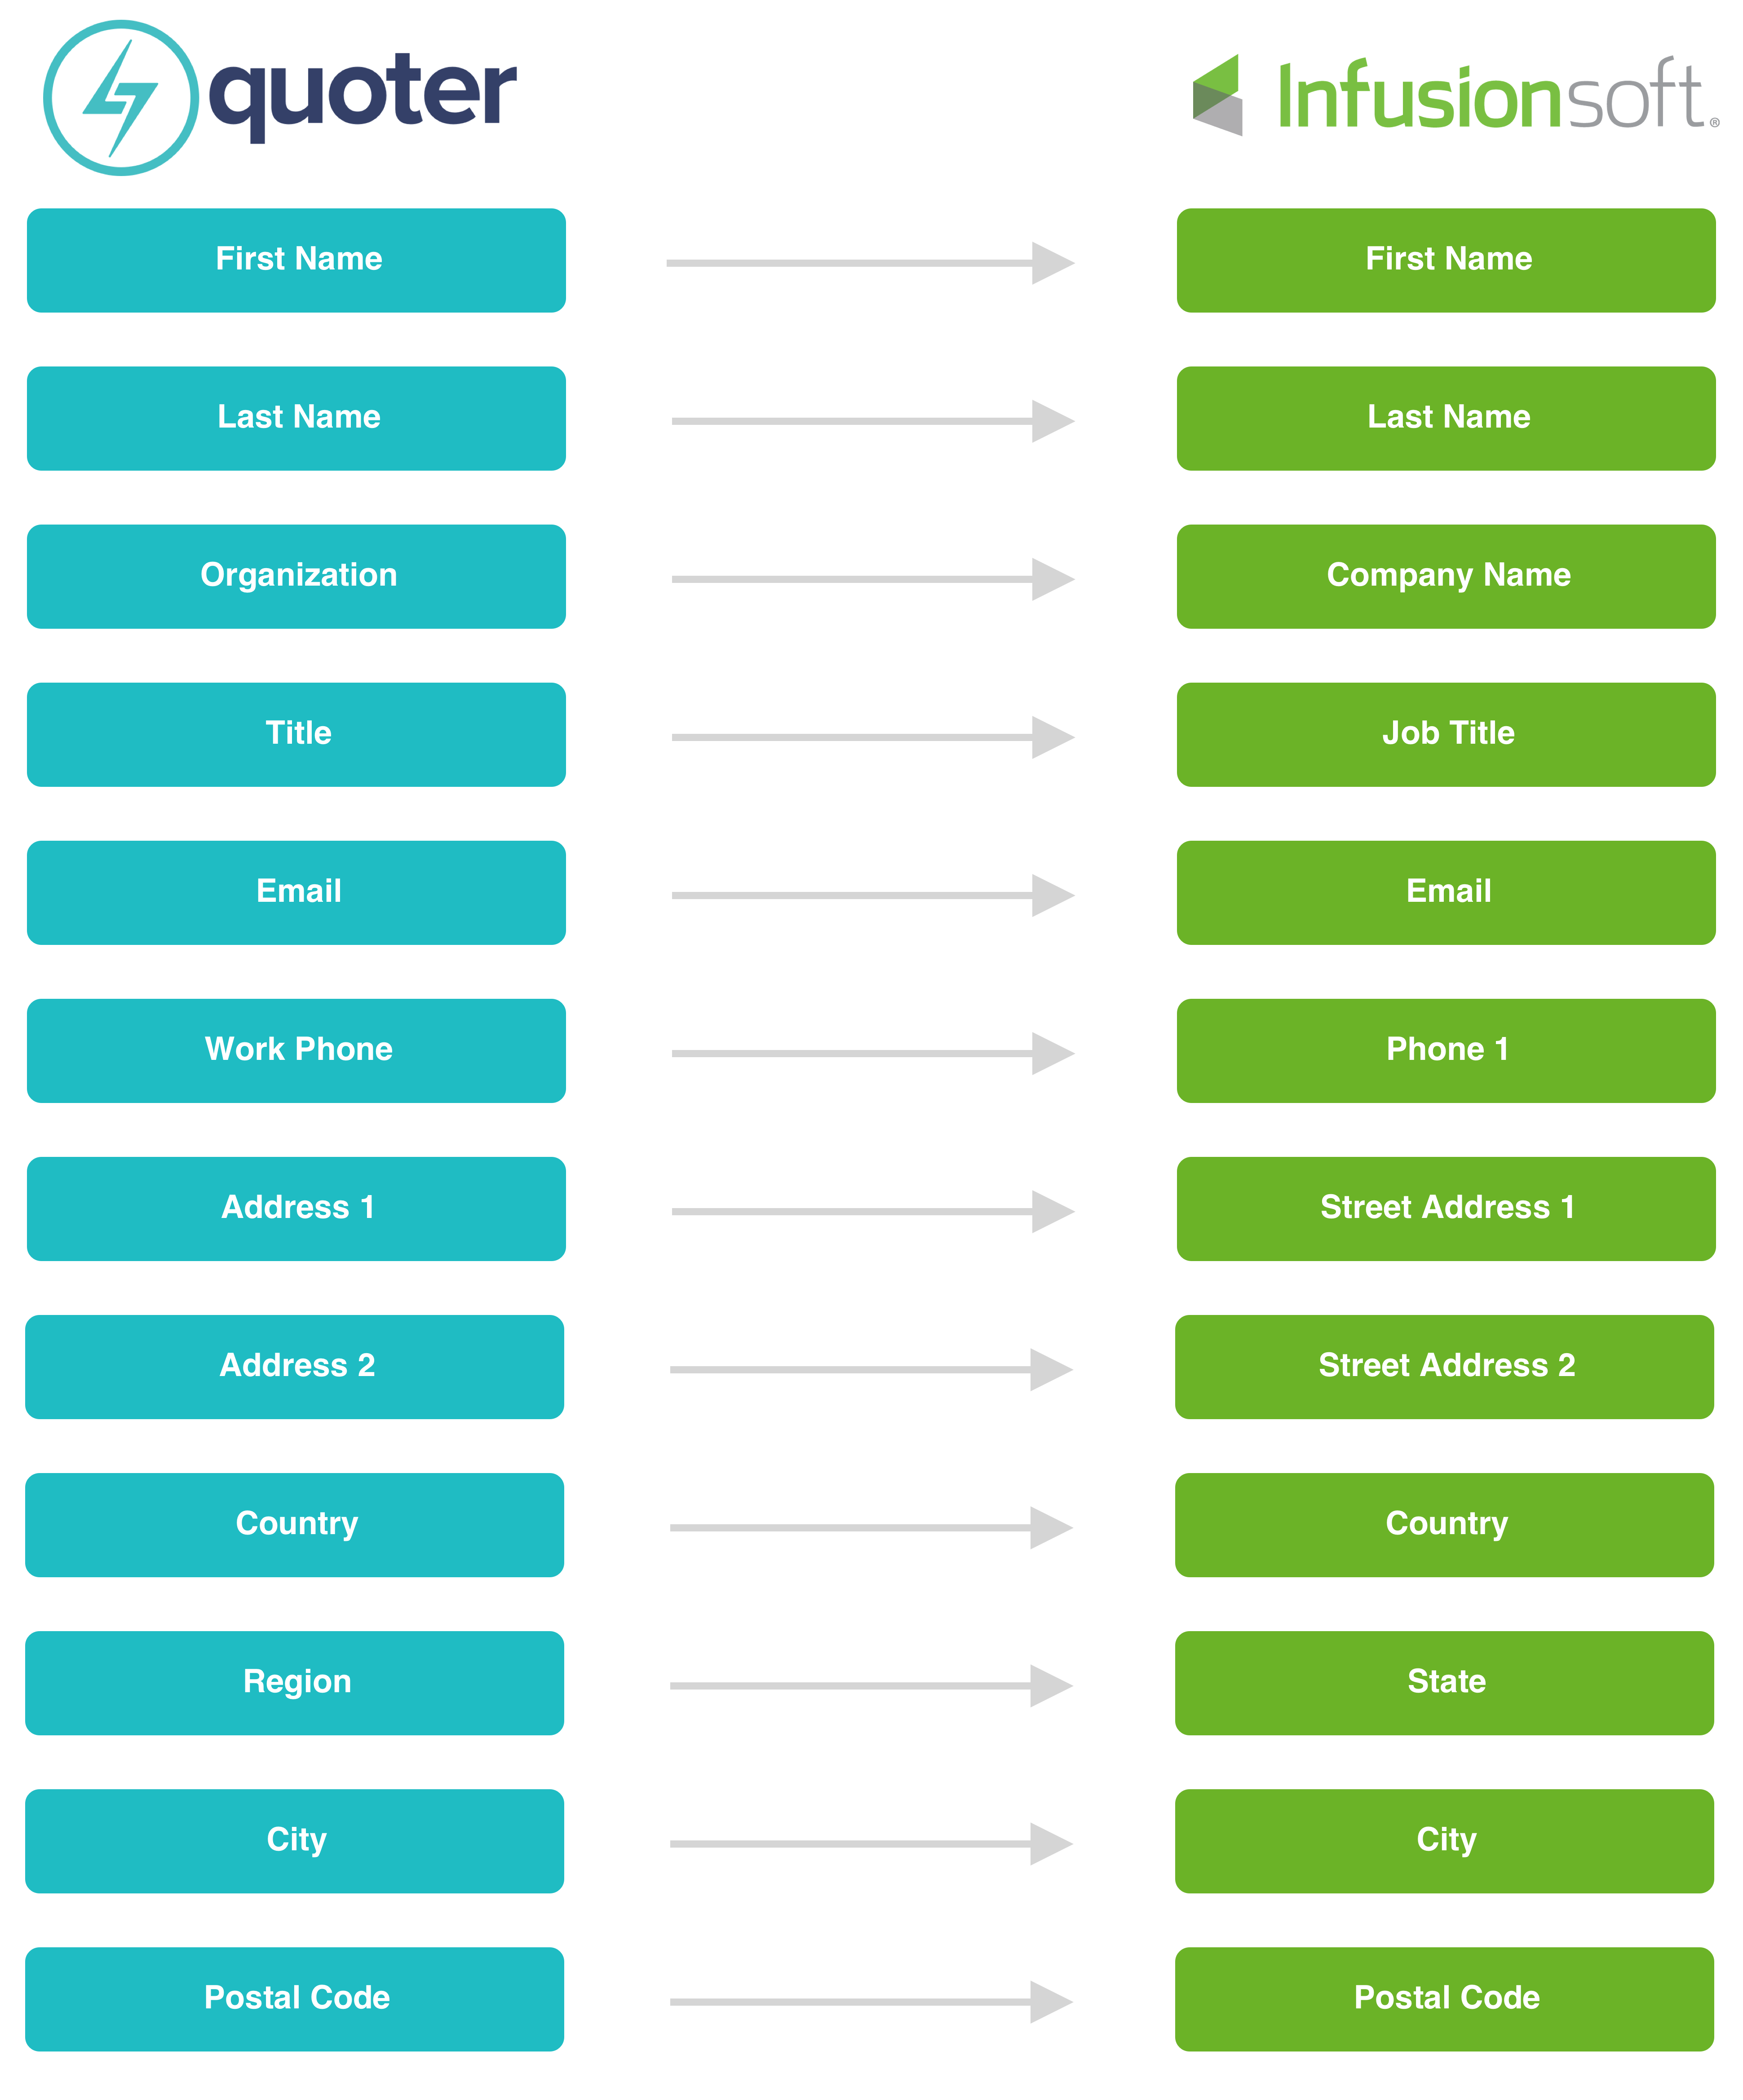This screenshot has height=2100, width=1743.
Task: Click the Quoter lightning bolt logo icon
Action: point(121,98)
